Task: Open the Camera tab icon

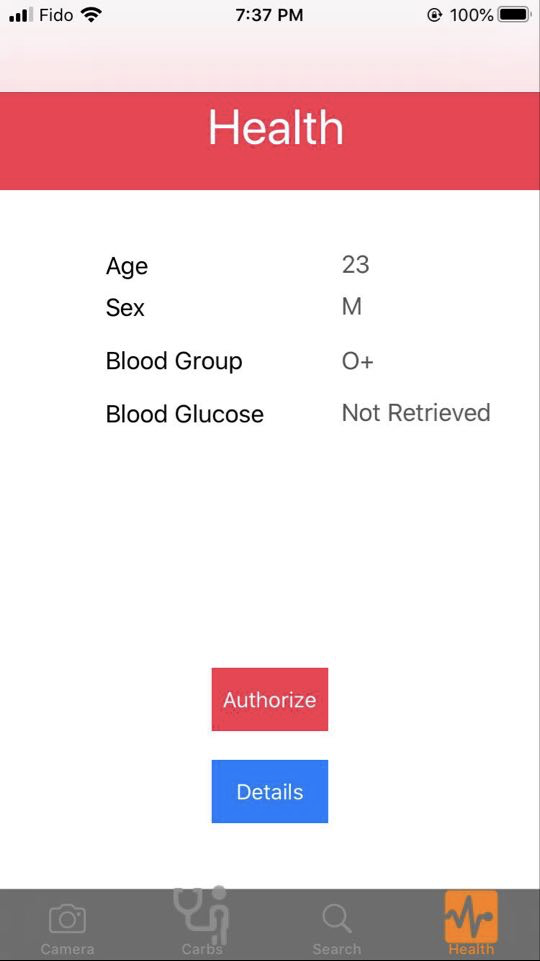Action: 67,919
